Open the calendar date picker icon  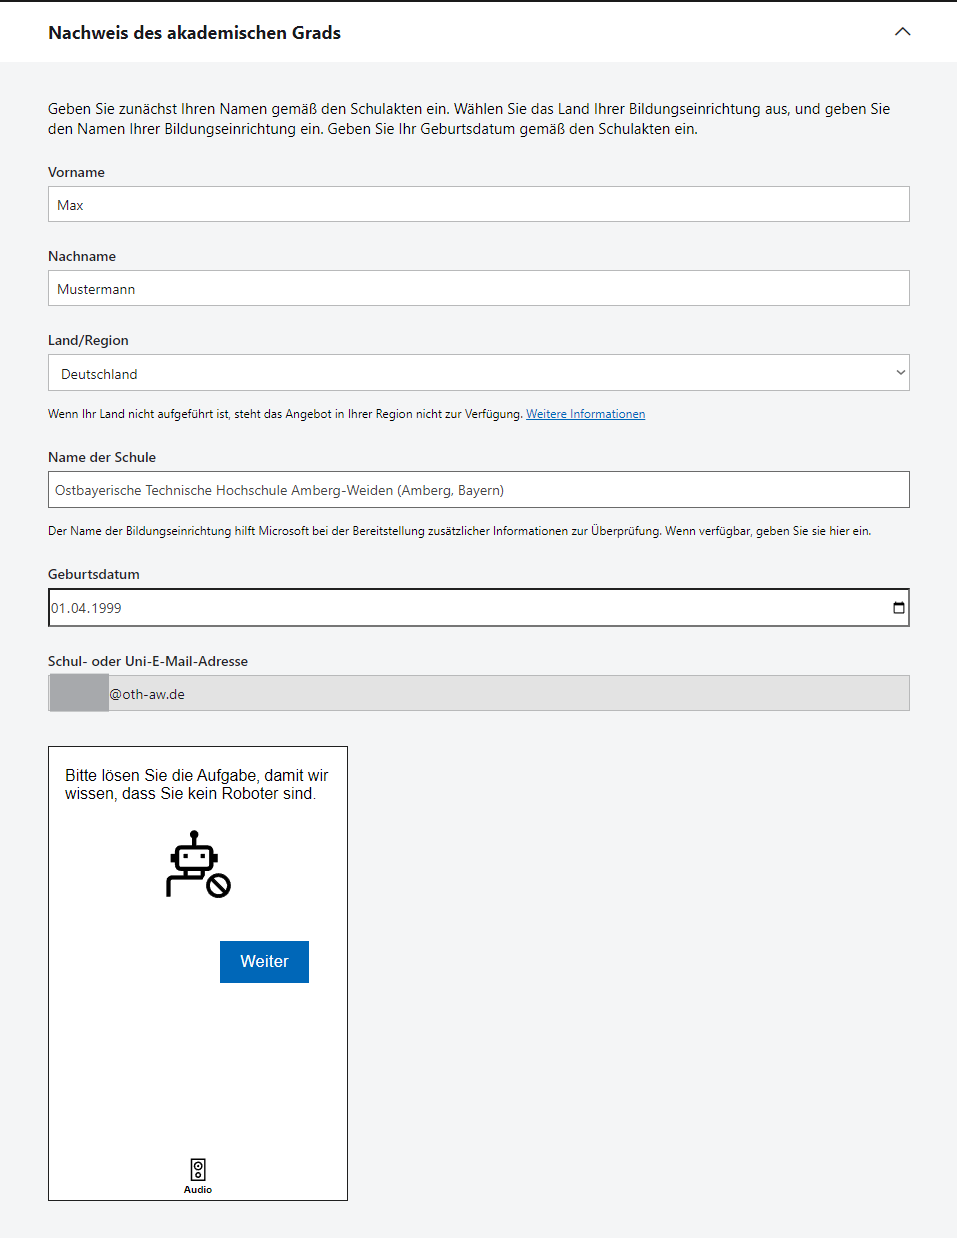898,608
